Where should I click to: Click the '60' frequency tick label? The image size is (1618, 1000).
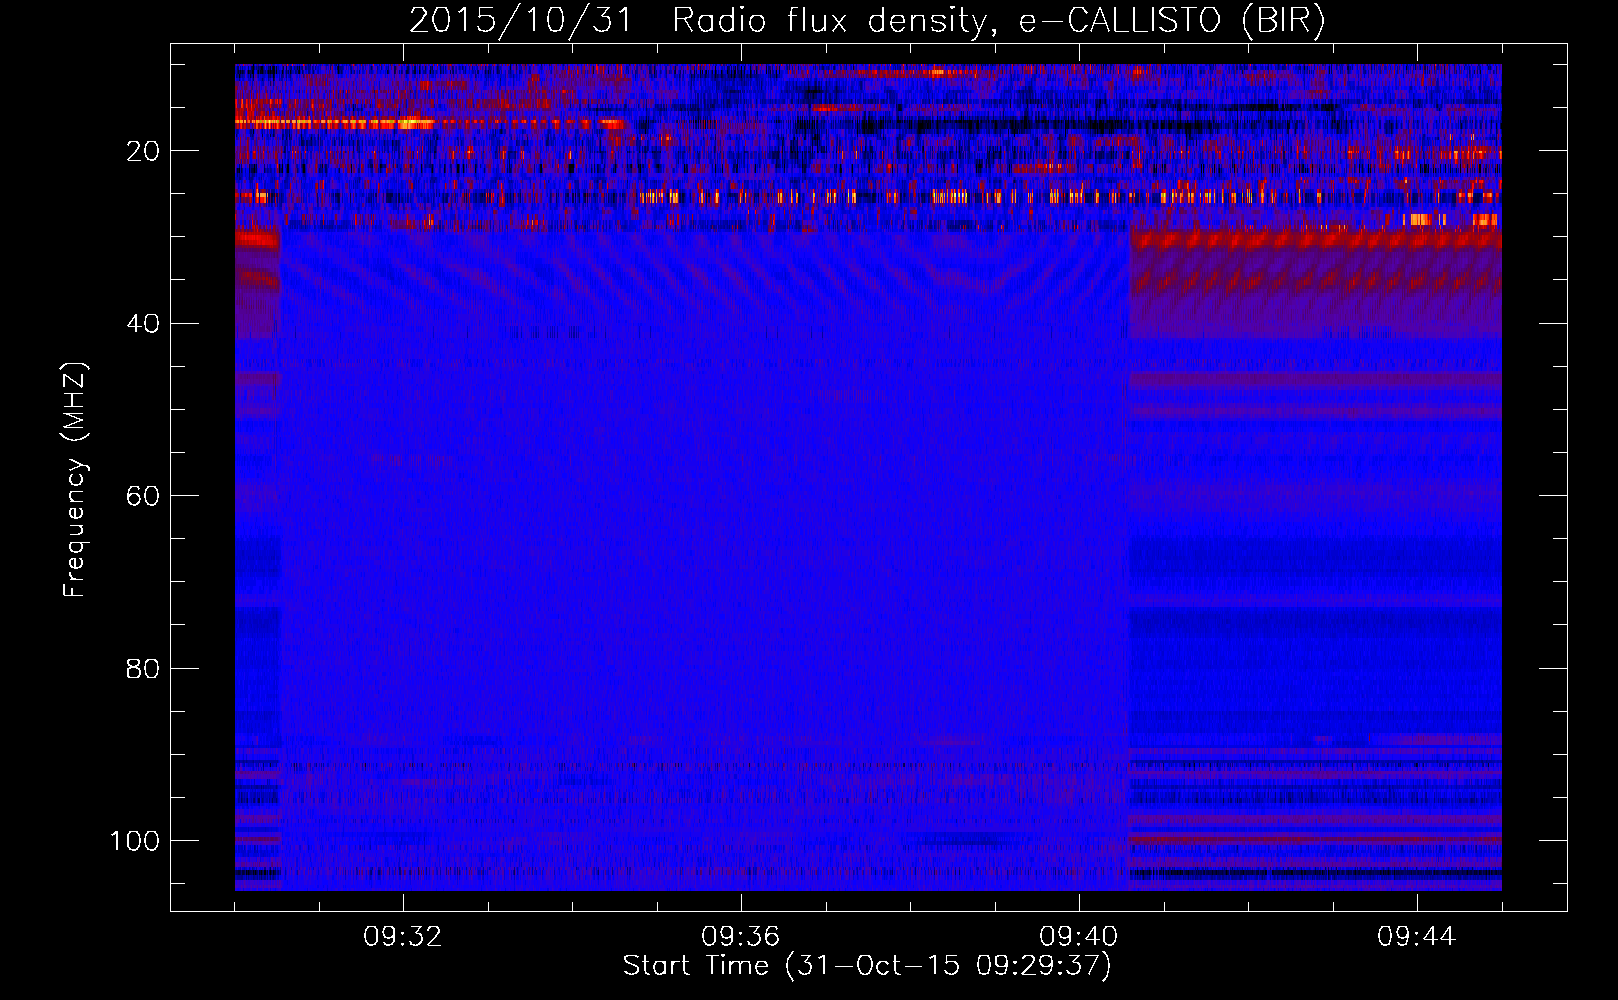[x=143, y=496]
